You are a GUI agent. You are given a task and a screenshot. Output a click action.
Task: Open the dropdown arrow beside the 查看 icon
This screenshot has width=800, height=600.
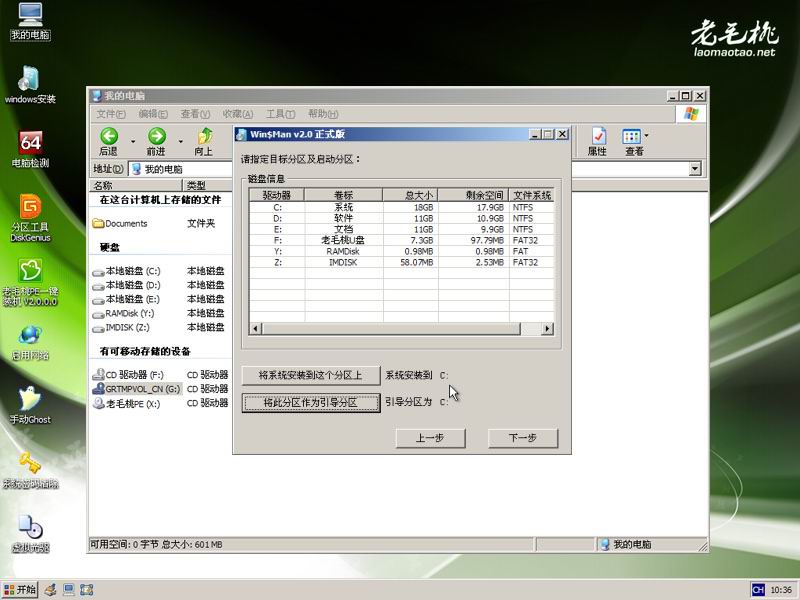pos(646,136)
